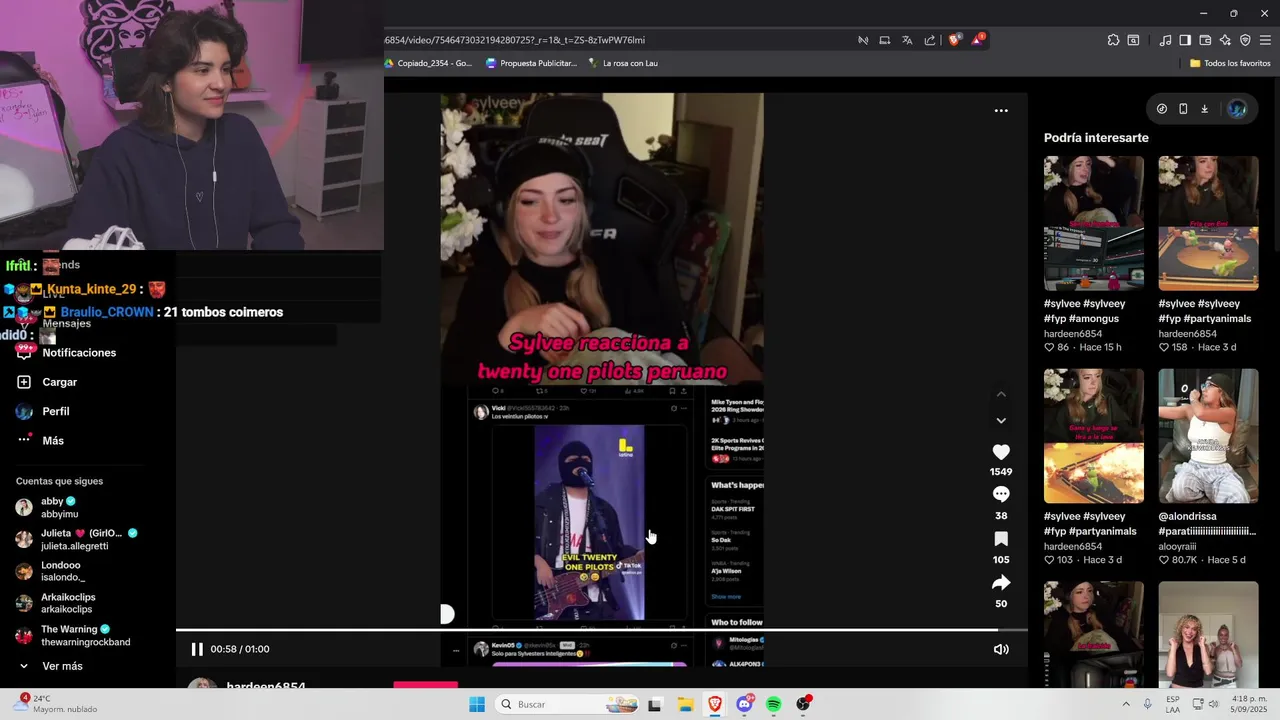Expand Ver más followed accounts

tap(50, 666)
